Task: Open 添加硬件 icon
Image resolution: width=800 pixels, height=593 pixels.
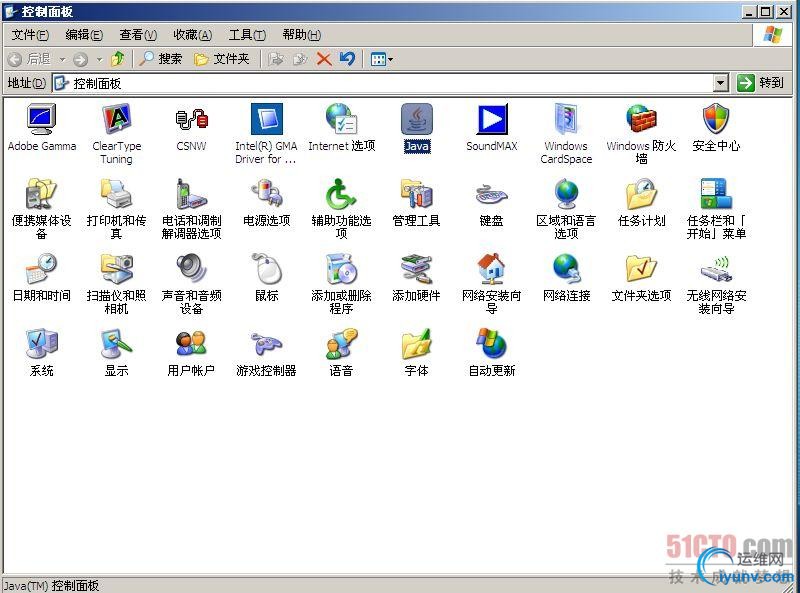Action: coord(416,269)
